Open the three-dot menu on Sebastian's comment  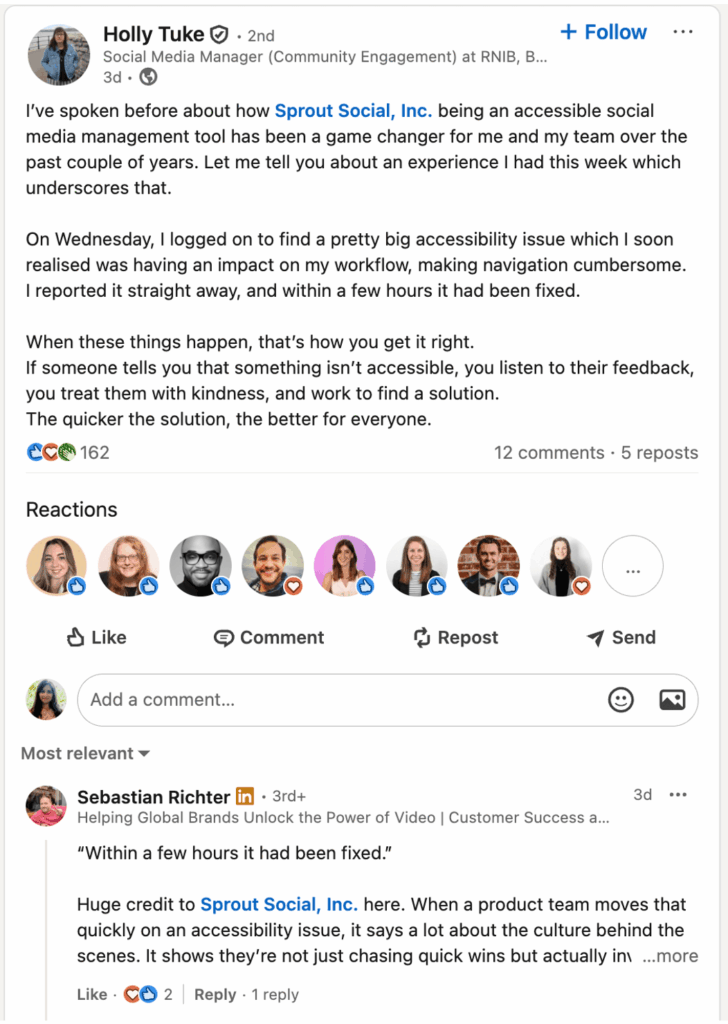pyautogui.click(x=678, y=793)
